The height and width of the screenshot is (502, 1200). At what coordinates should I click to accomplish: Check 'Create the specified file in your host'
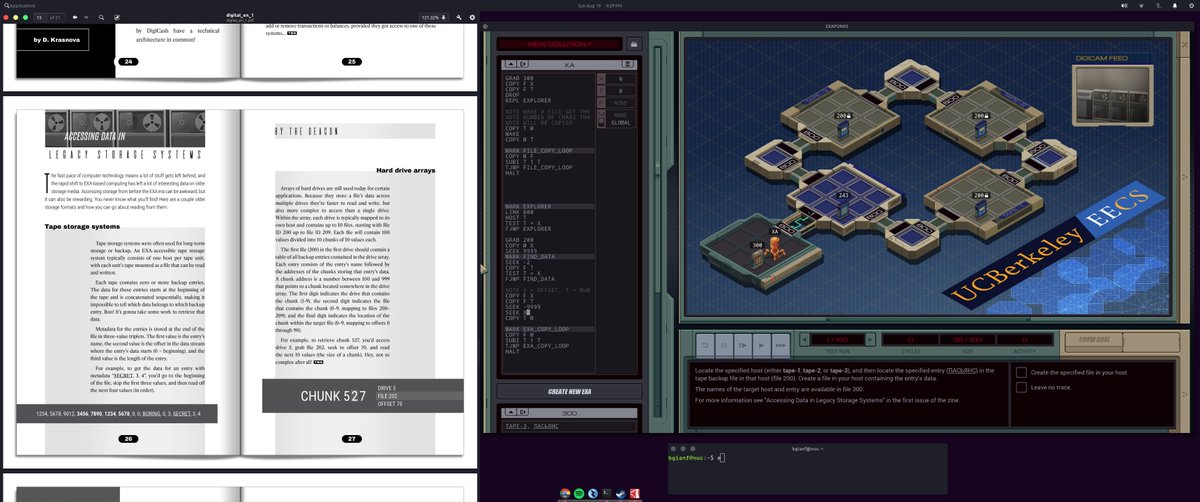1021,372
